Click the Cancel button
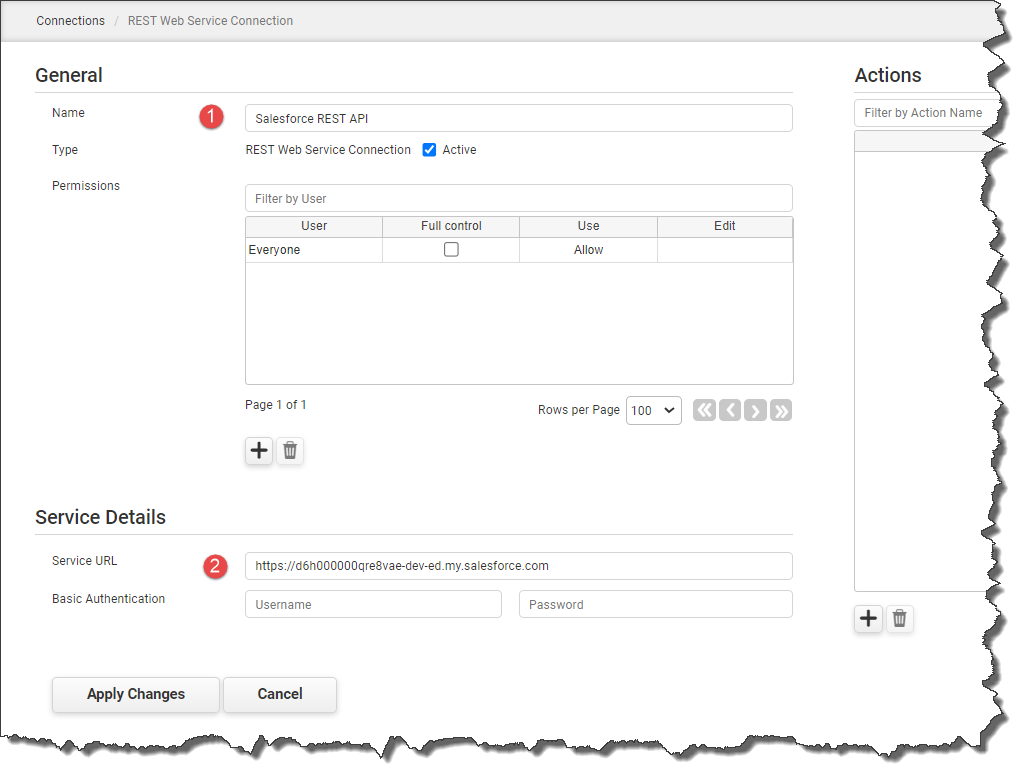The width and height of the screenshot is (1027, 779). pyautogui.click(x=280, y=694)
